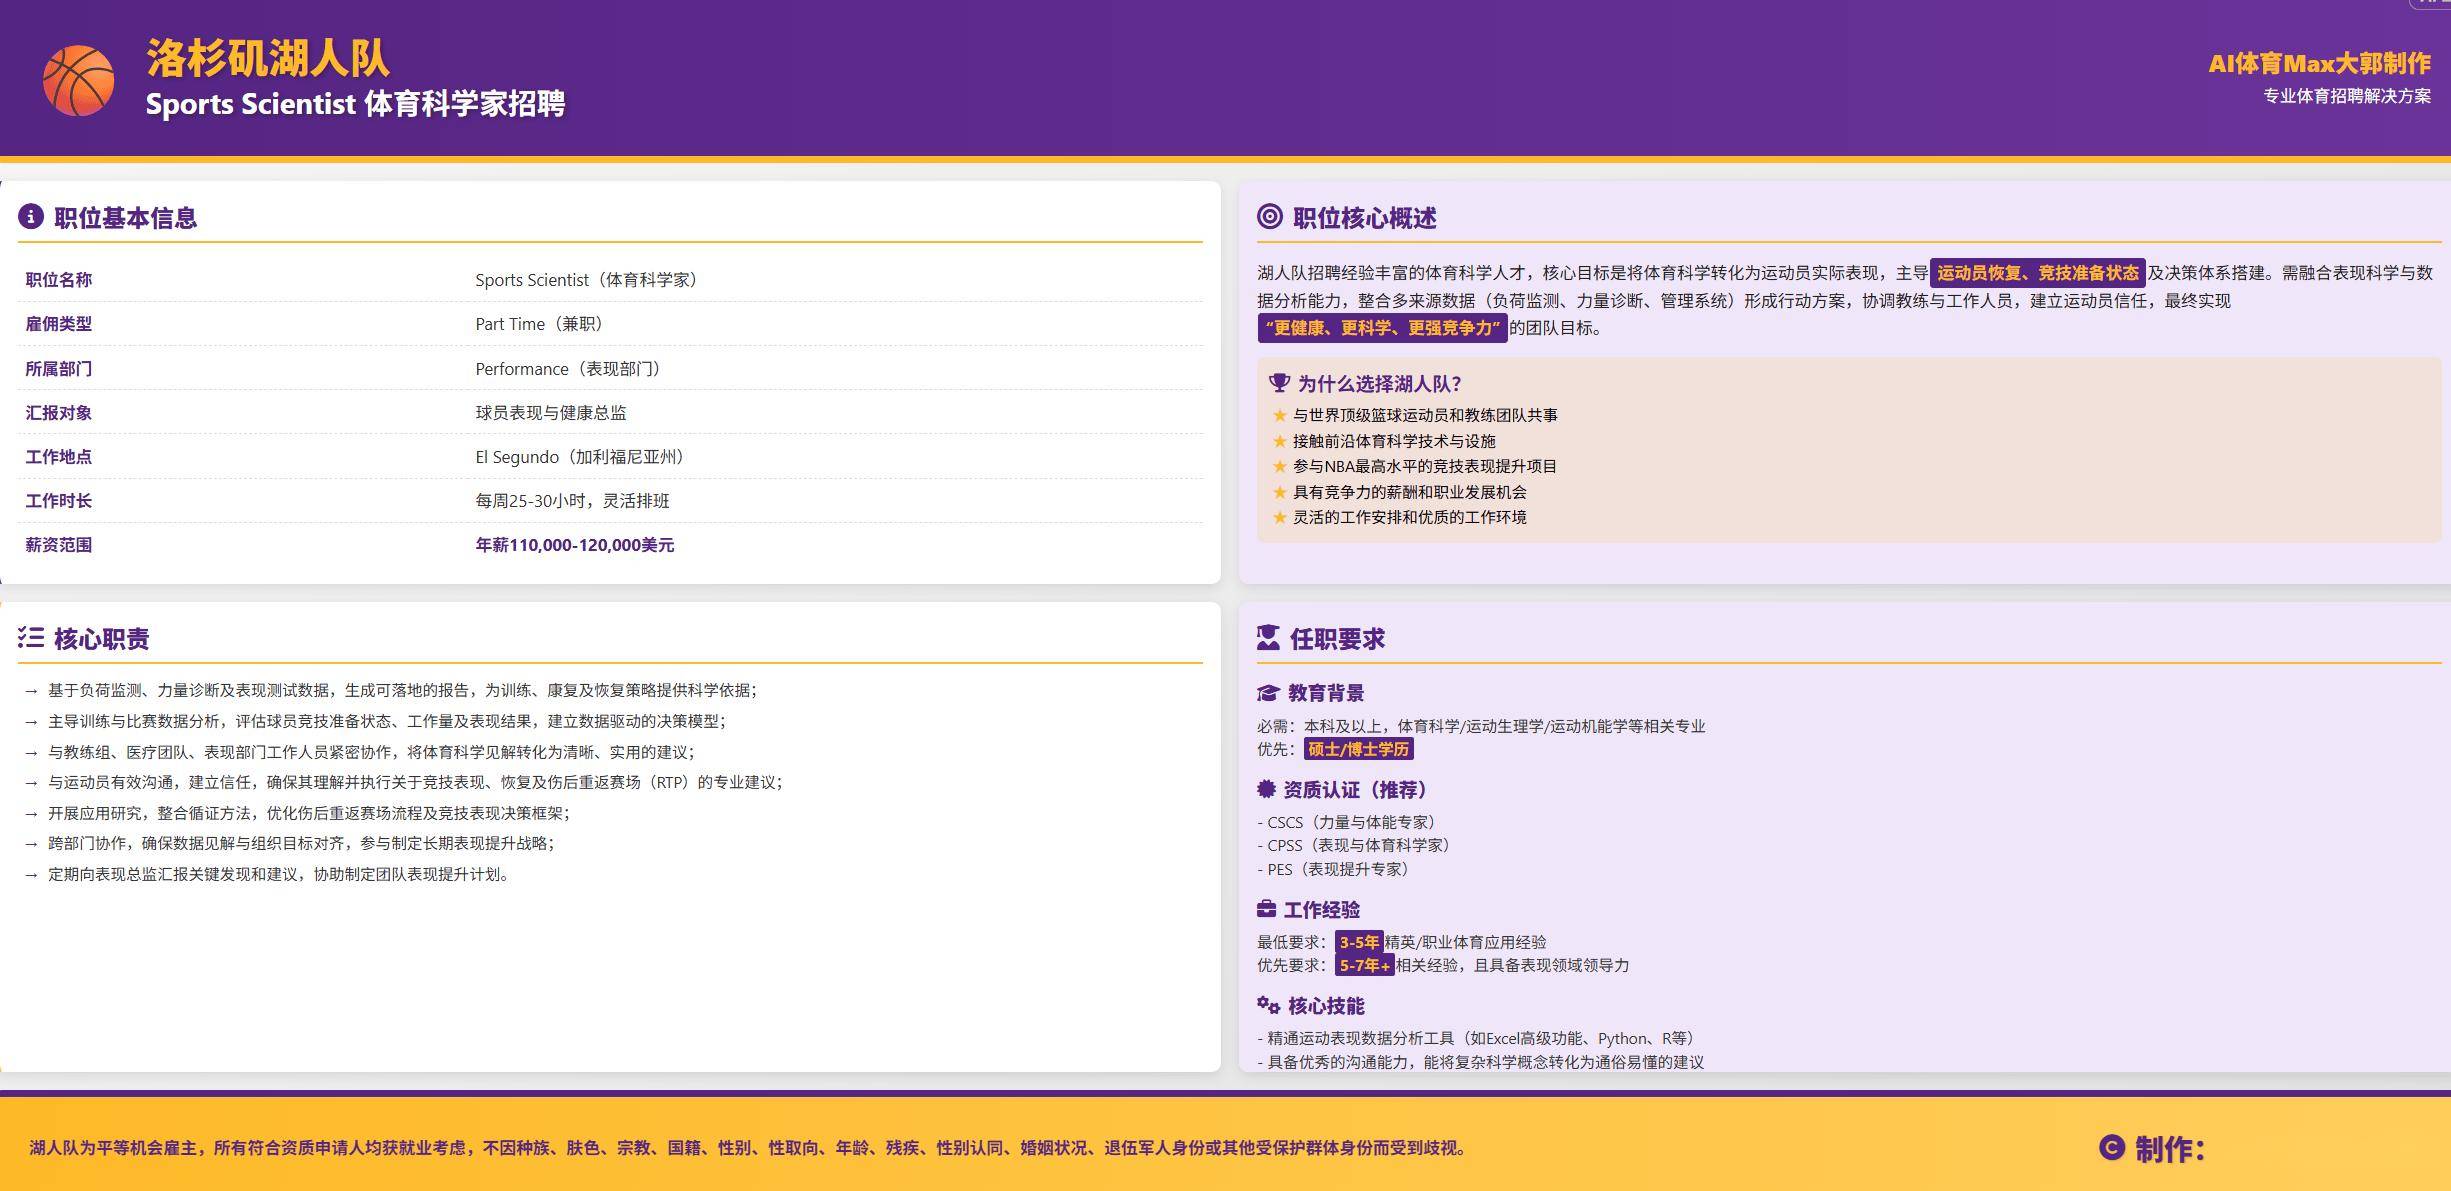Viewport: 2451px width, 1191px height.
Task: Click the salary text 年薪110,000-120,000美元
Action: (574, 545)
